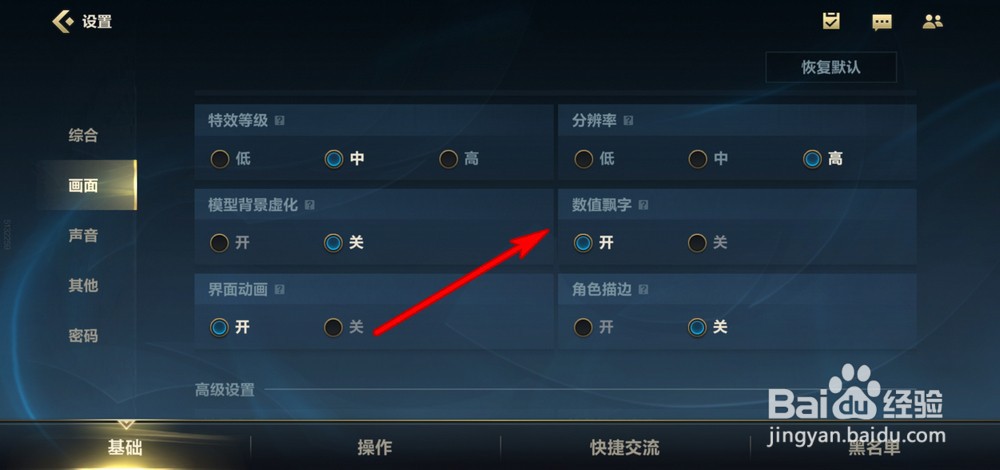Open the 综合 settings category

[84, 135]
